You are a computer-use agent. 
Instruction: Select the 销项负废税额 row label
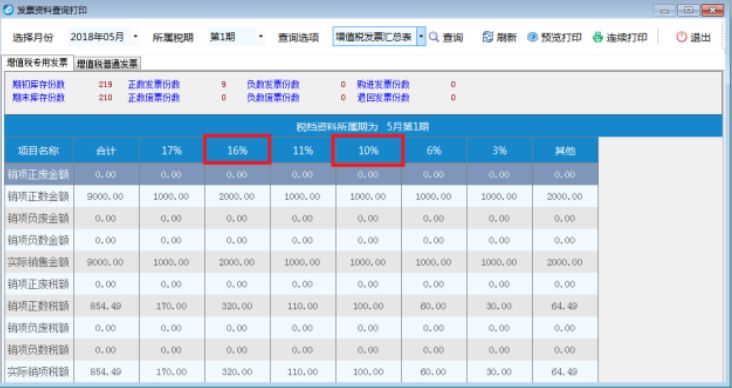click(39, 328)
